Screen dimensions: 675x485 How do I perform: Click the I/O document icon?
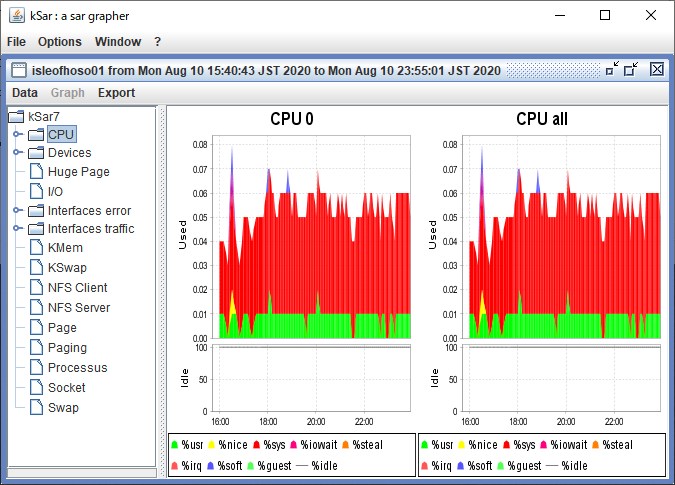(37, 191)
